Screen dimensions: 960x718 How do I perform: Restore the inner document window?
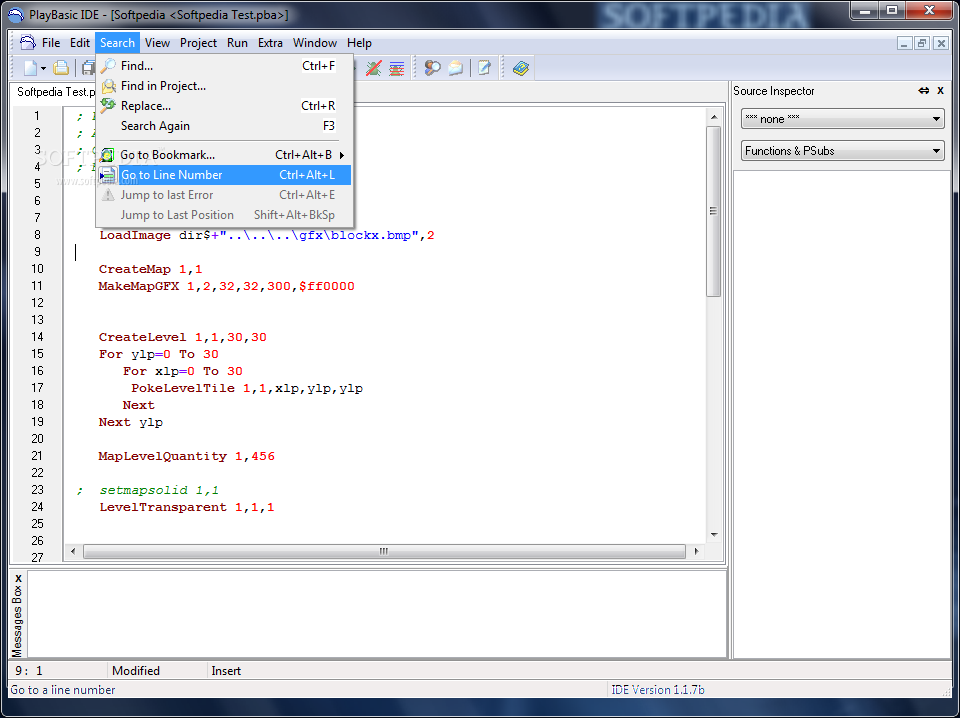coord(921,43)
